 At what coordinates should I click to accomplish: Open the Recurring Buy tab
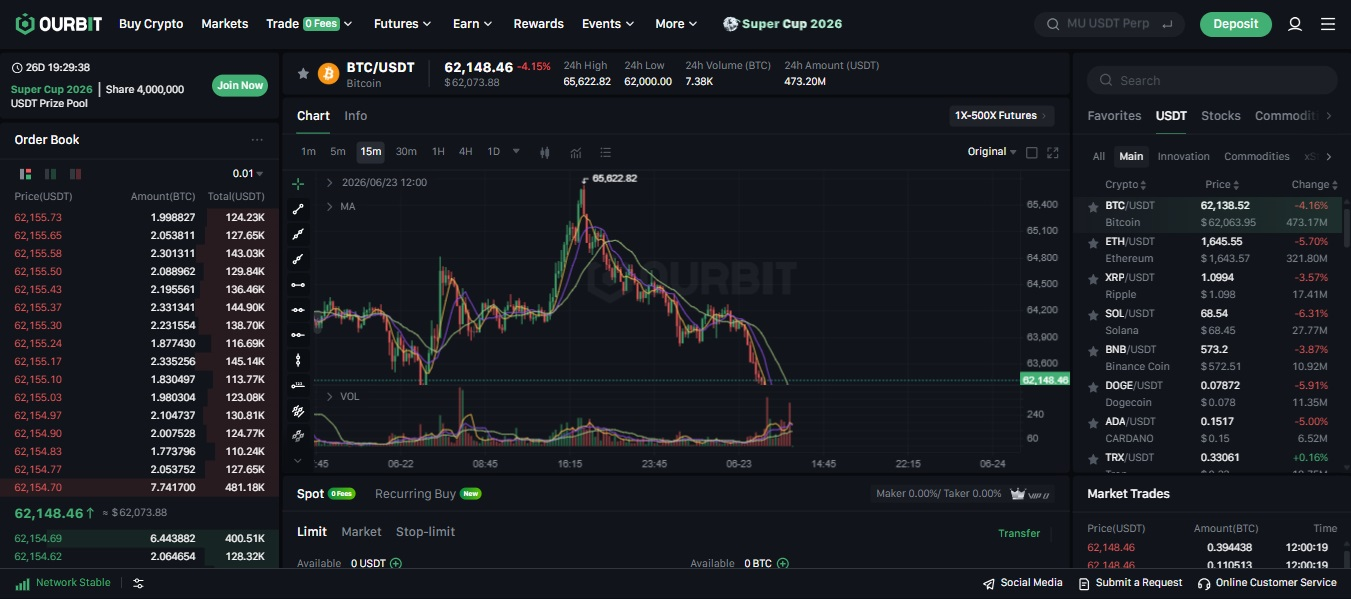coord(427,494)
